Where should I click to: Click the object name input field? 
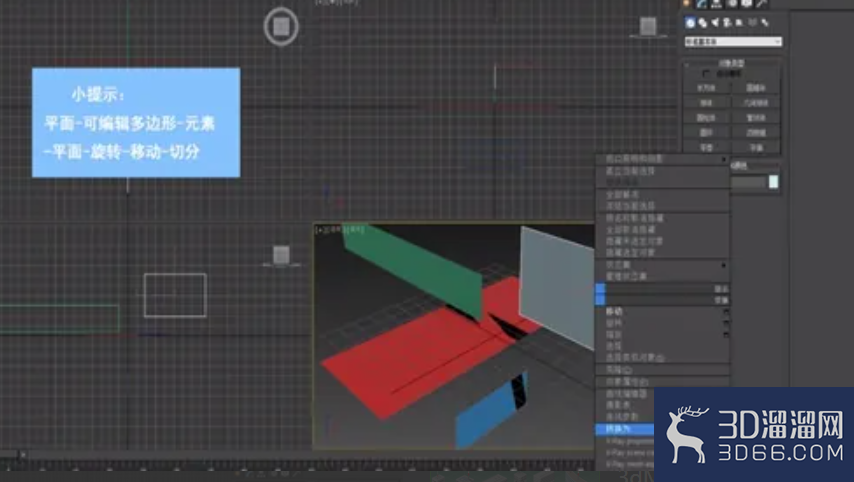pyautogui.click(x=748, y=182)
